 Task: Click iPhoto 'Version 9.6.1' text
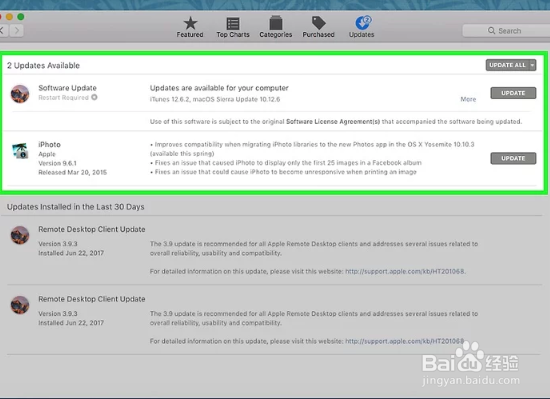coord(58,163)
